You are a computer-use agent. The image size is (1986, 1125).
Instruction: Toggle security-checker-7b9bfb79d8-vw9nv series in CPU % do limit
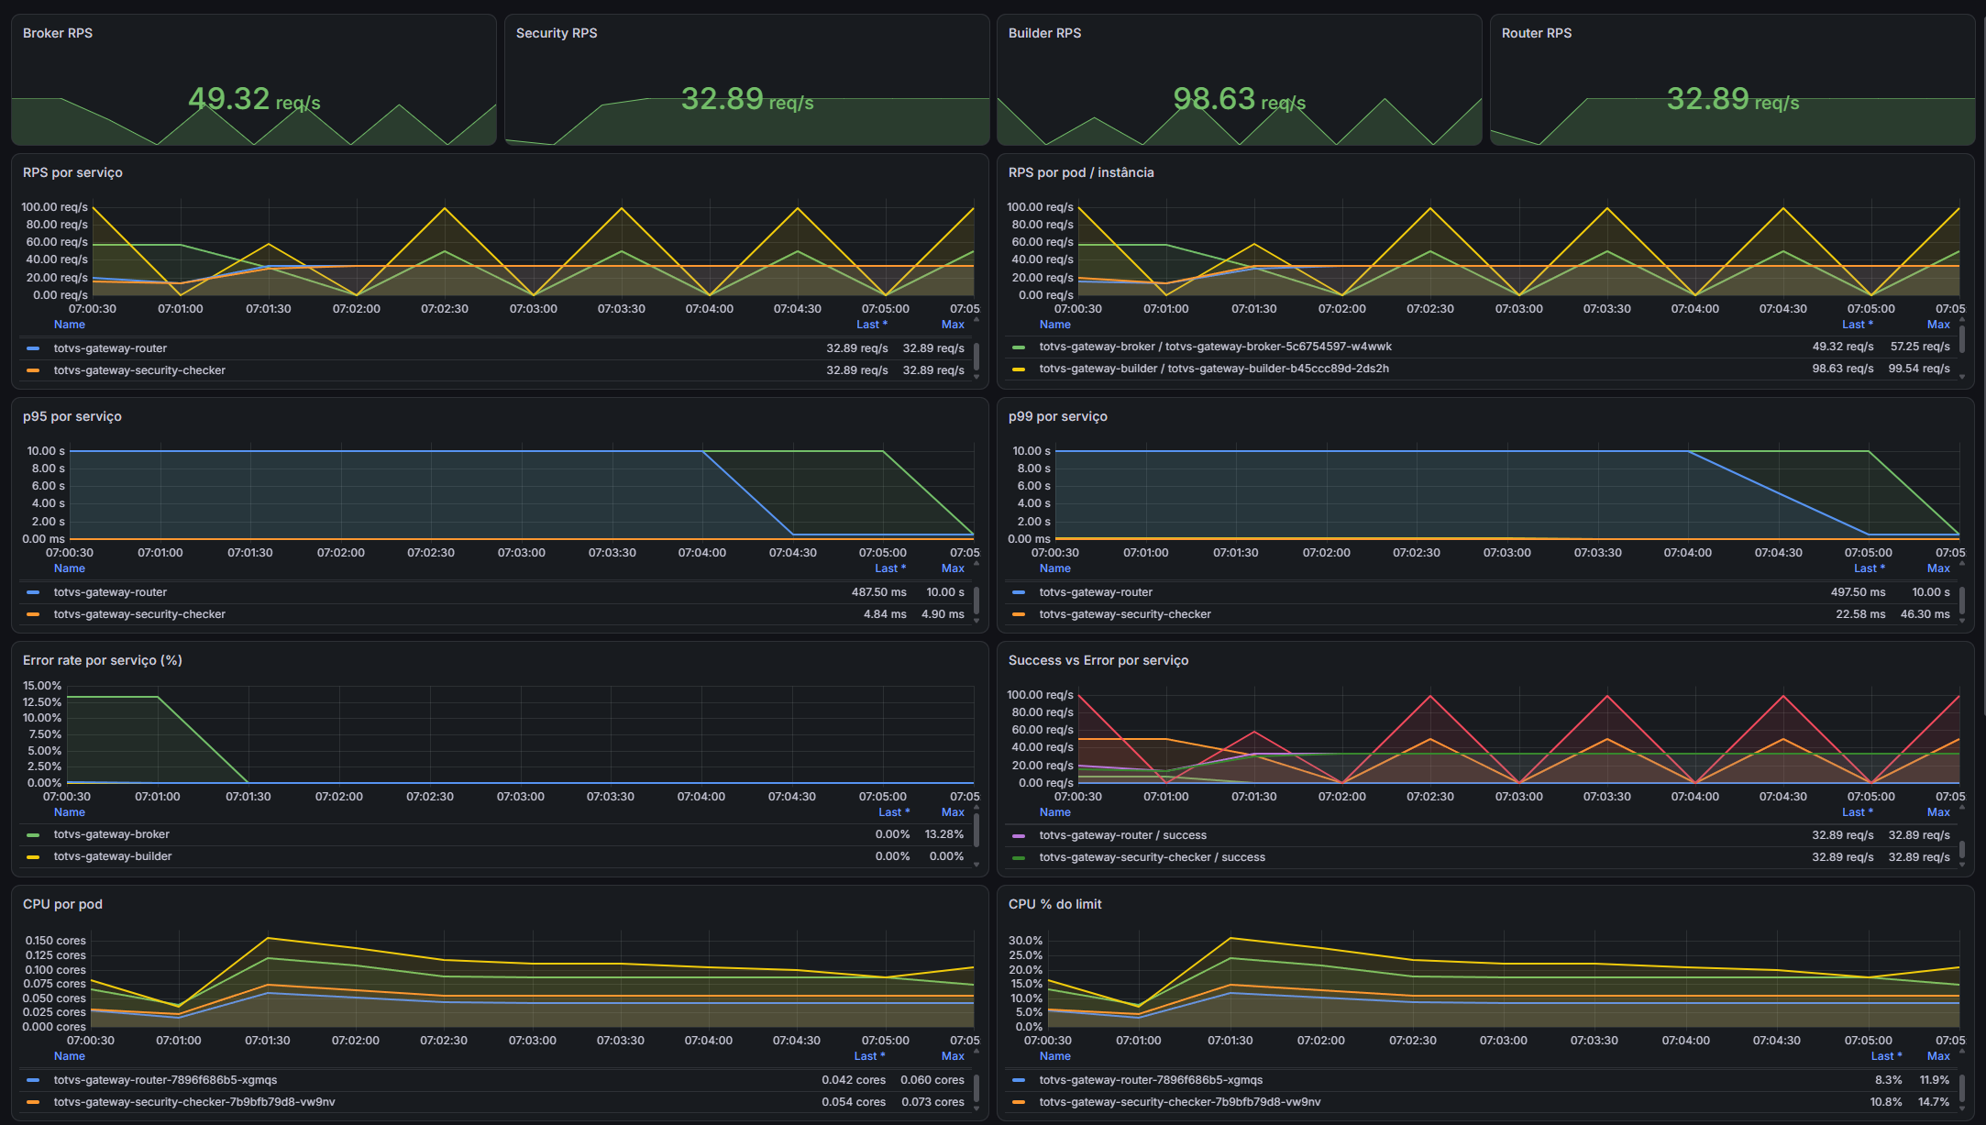tap(1179, 1102)
